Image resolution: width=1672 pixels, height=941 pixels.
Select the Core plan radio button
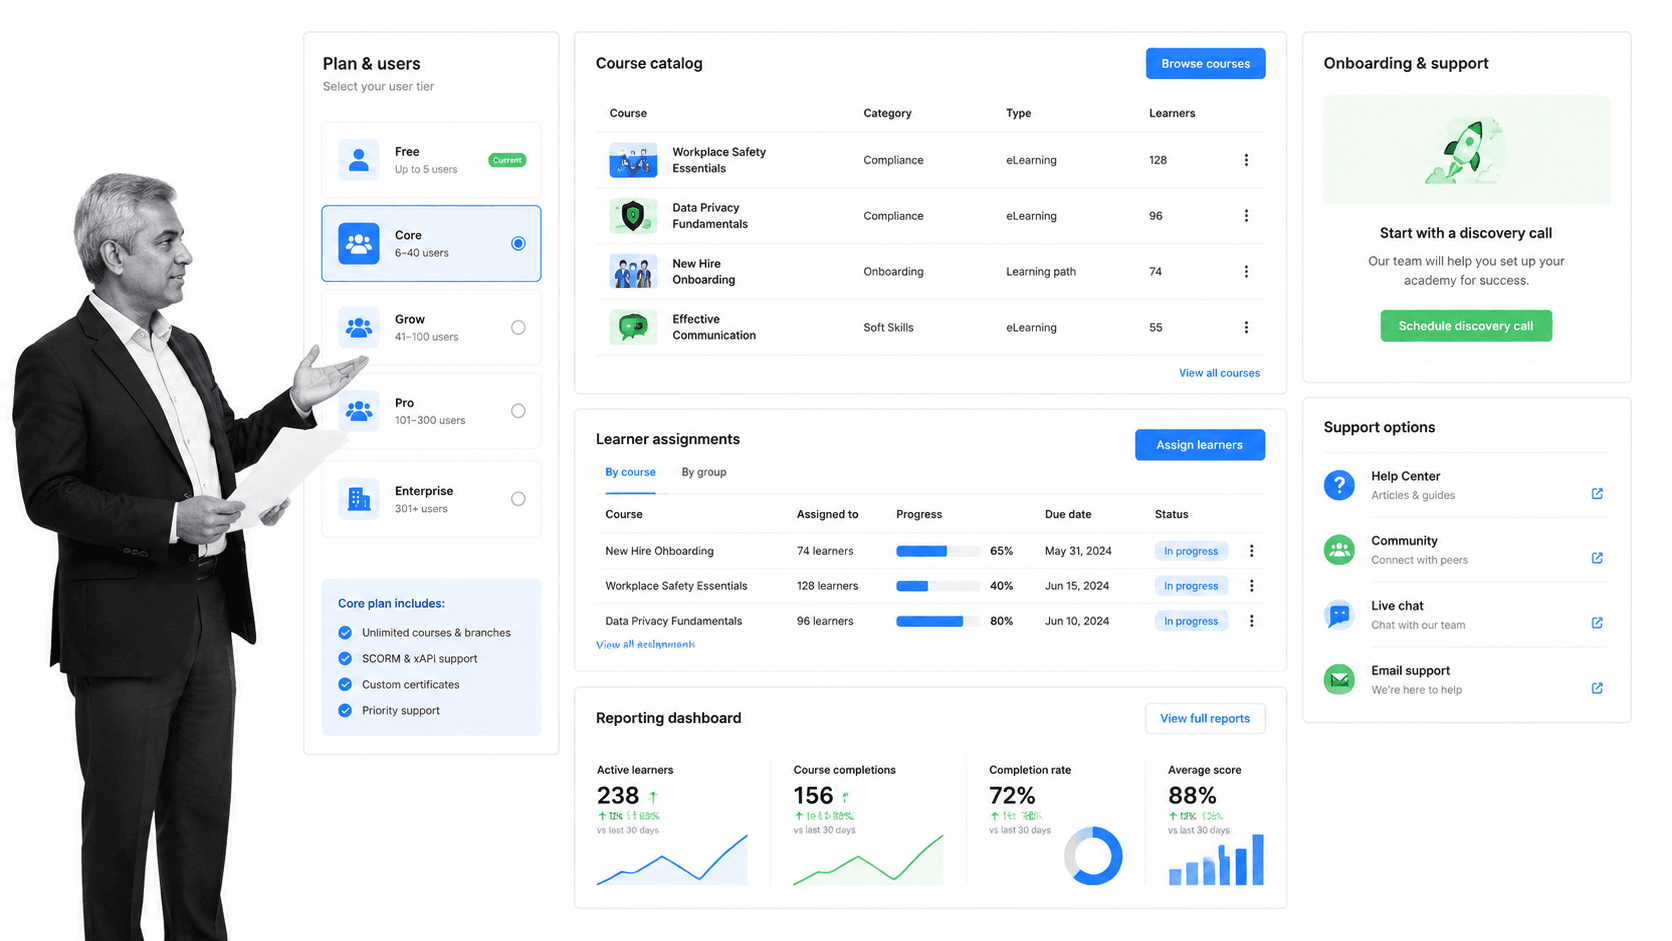pos(518,243)
